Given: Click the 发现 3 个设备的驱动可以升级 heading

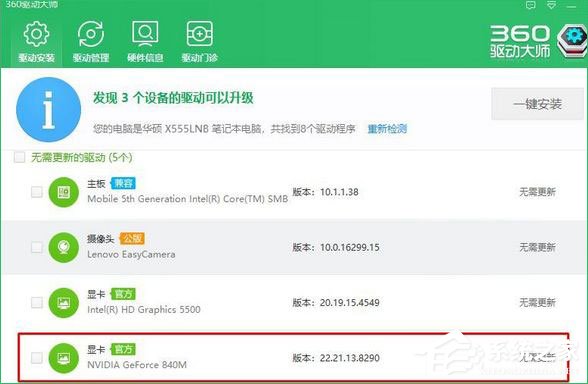Looking at the screenshot, I should (x=173, y=98).
